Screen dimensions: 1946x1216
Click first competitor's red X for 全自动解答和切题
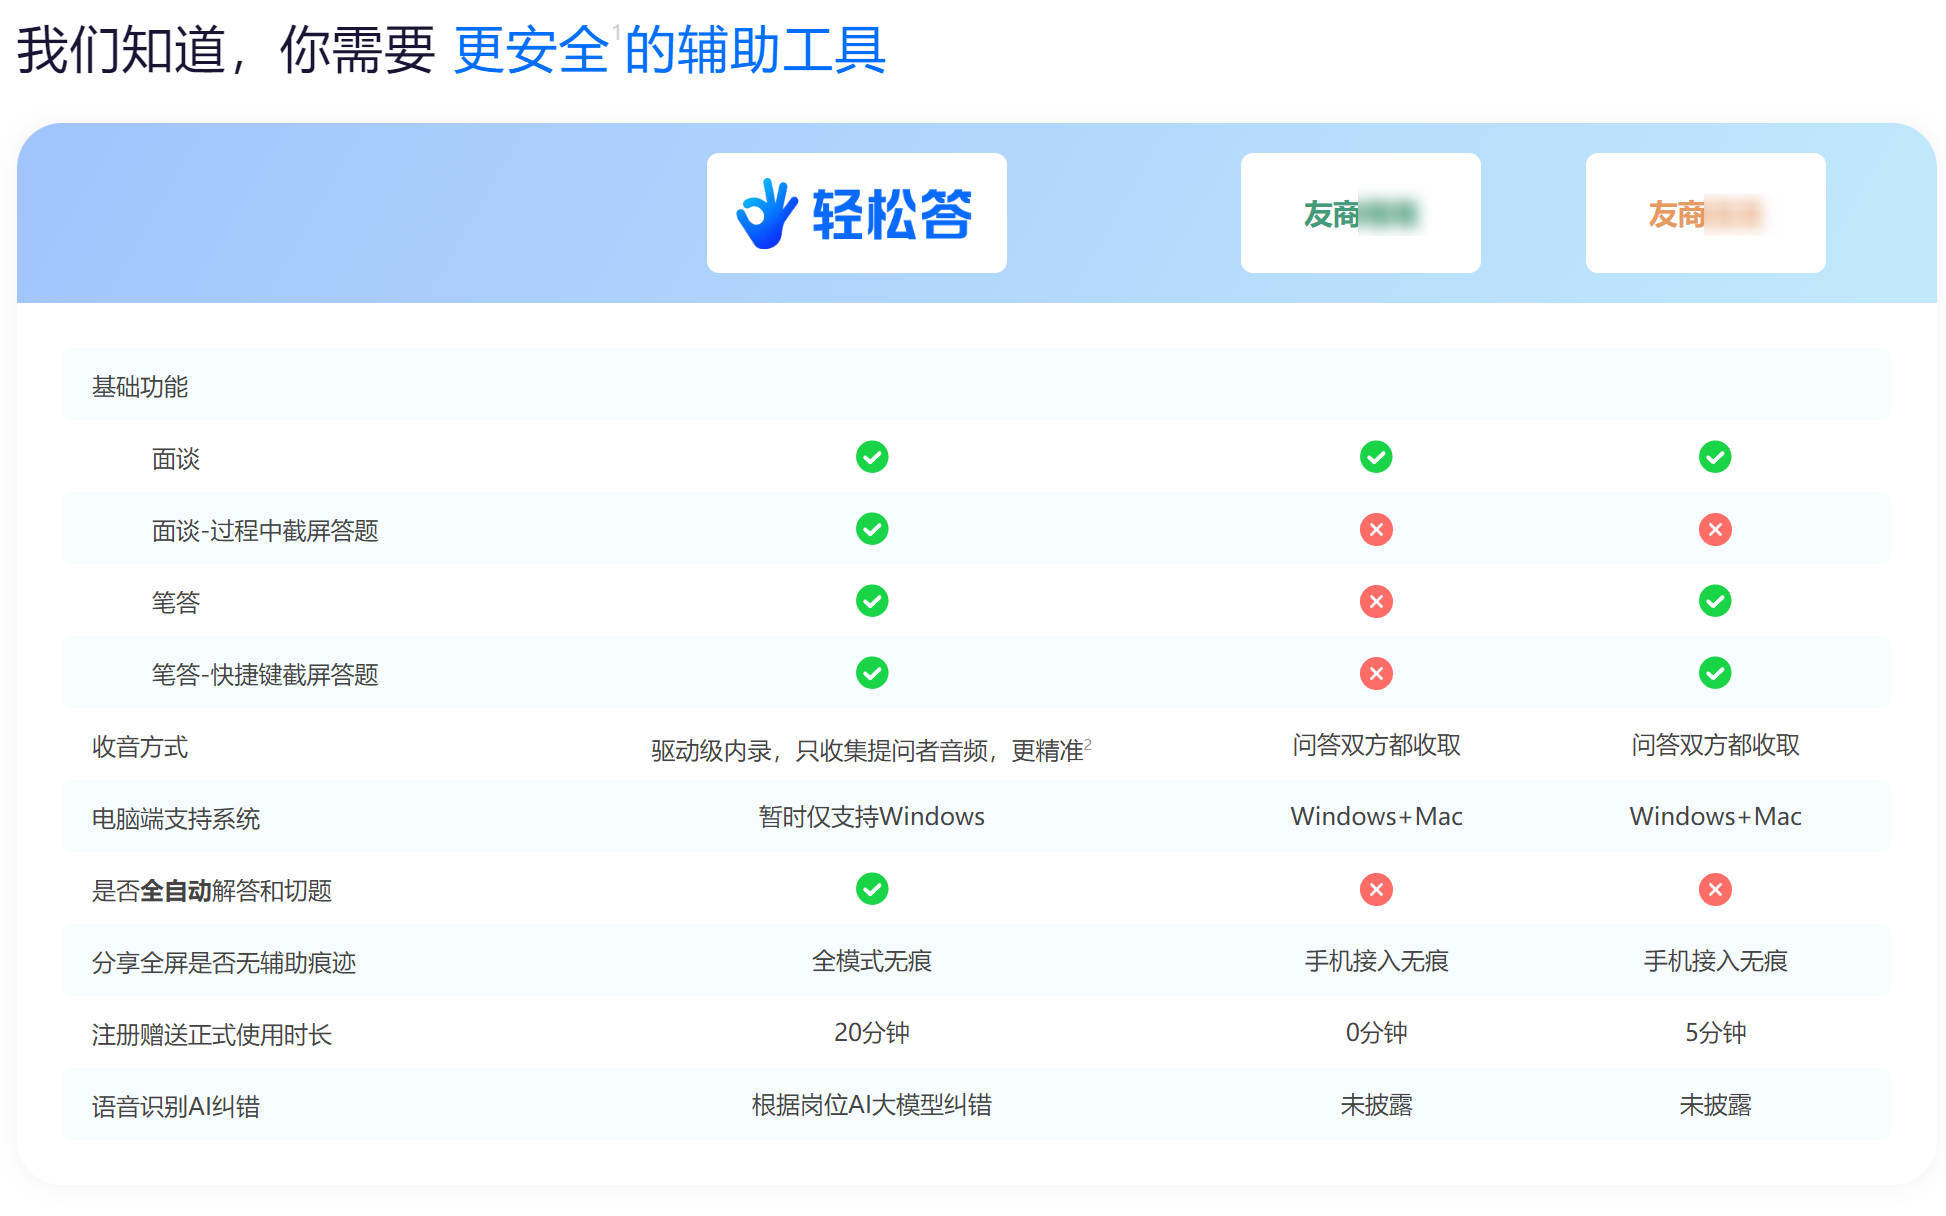click(x=1376, y=889)
